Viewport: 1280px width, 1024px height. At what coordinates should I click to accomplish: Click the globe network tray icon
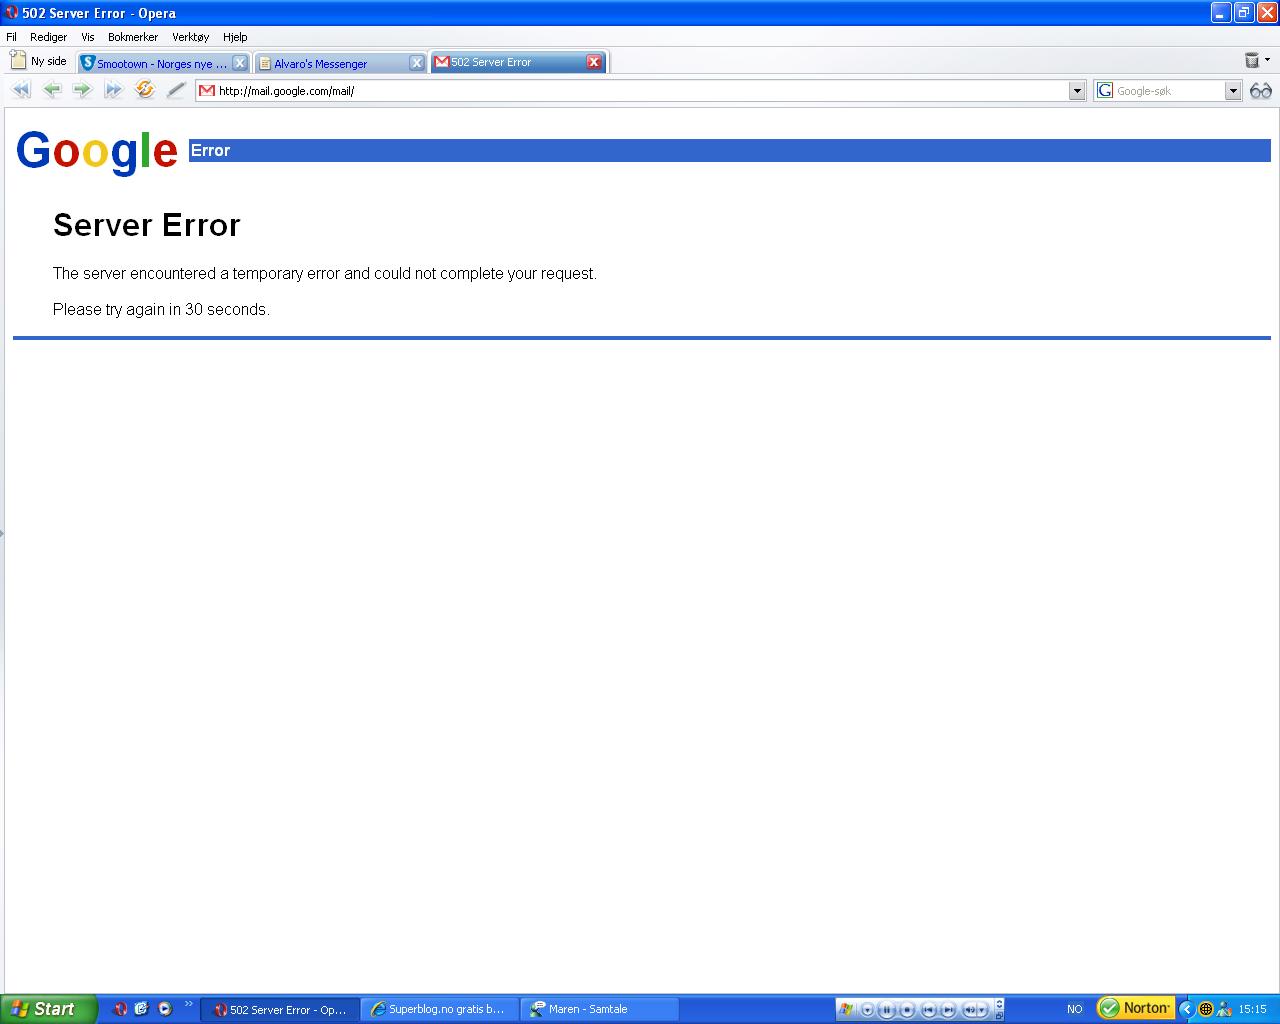point(1206,1009)
